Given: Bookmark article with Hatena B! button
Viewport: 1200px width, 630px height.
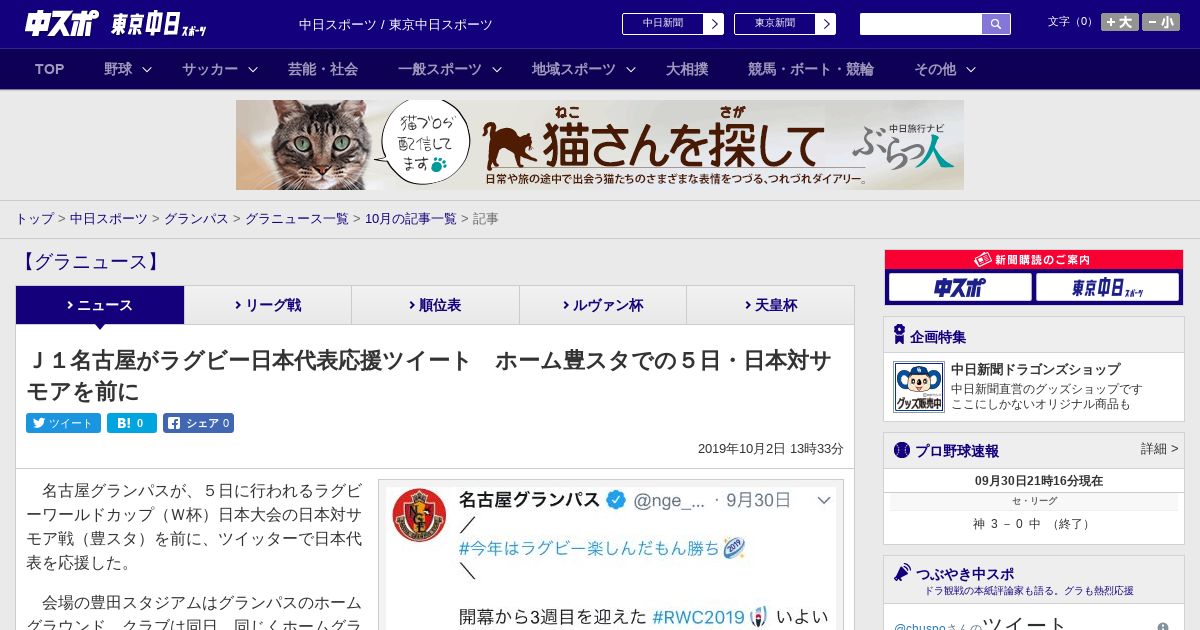Looking at the screenshot, I should (132, 423).
